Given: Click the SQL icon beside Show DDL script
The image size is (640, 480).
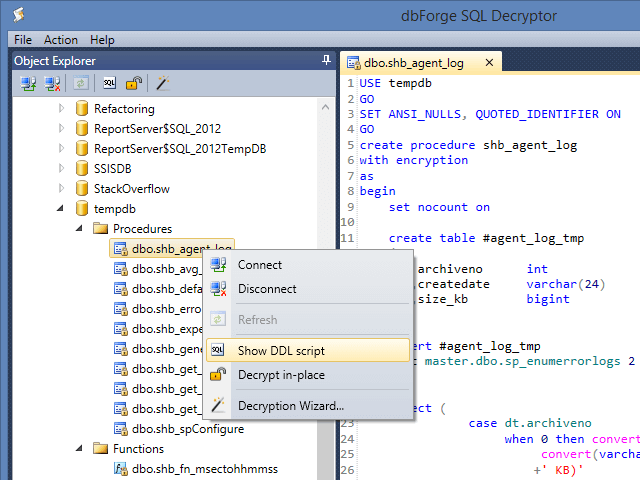Looking at the screenshot, I should 218,350.
